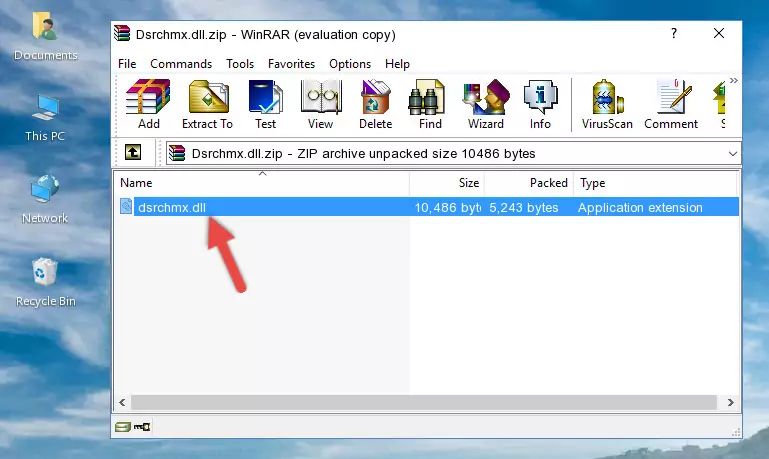This screenshot has width=769, height=459.
Task: Click the password key status icon
Action: click(x=142, y=427)
